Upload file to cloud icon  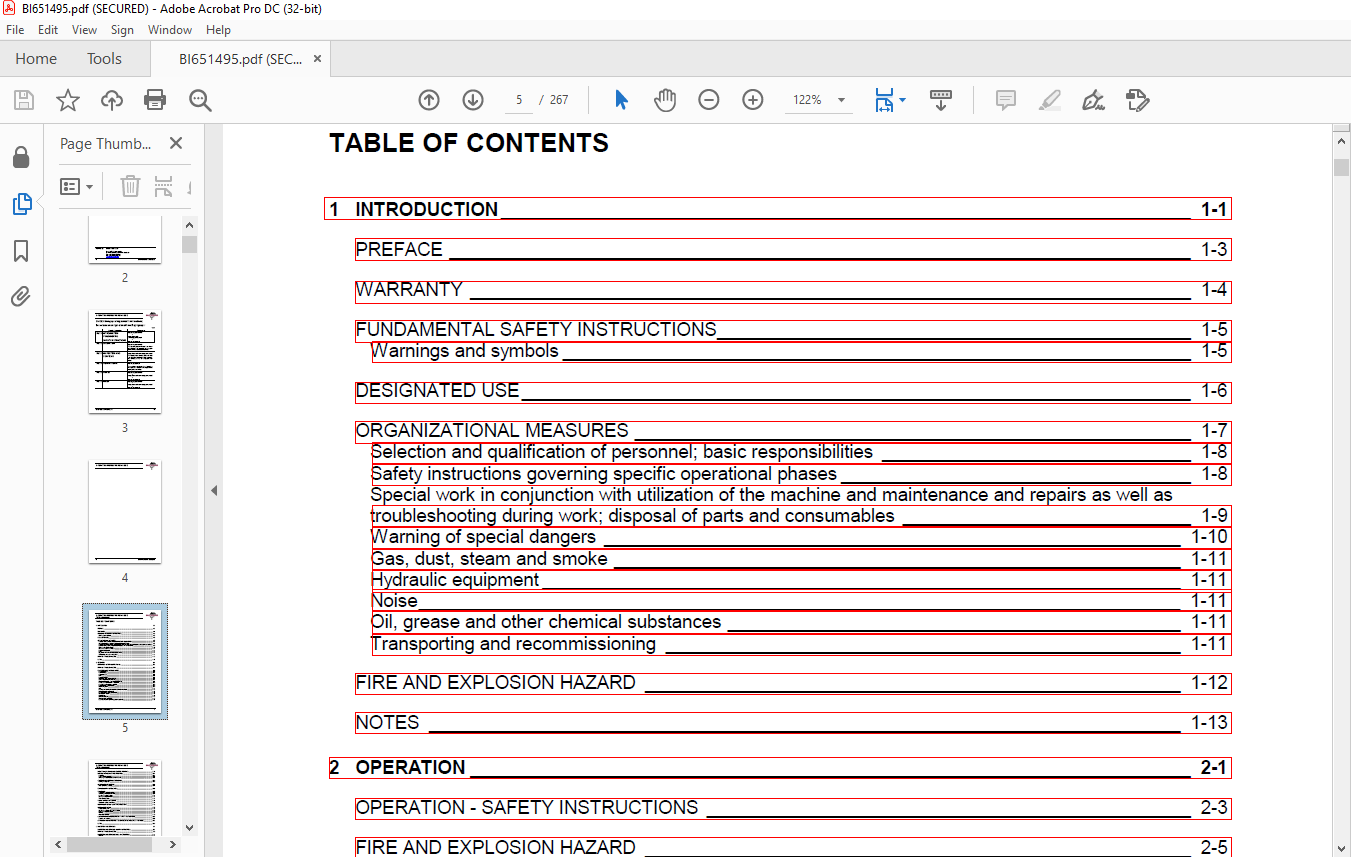(x=112, y=100)
